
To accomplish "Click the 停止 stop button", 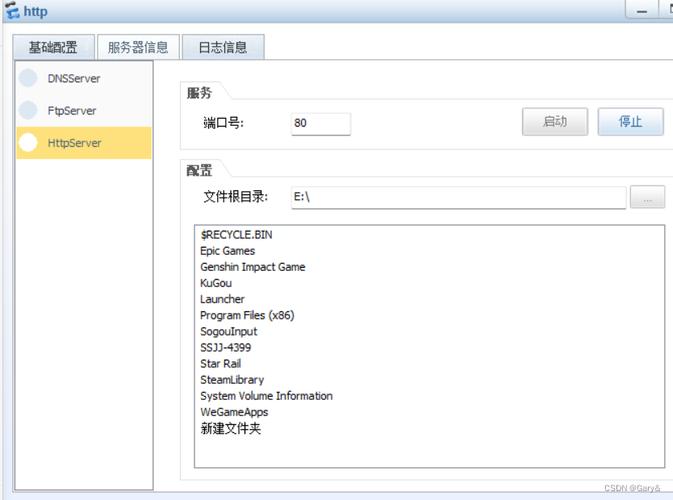I will tap(631, 122).
